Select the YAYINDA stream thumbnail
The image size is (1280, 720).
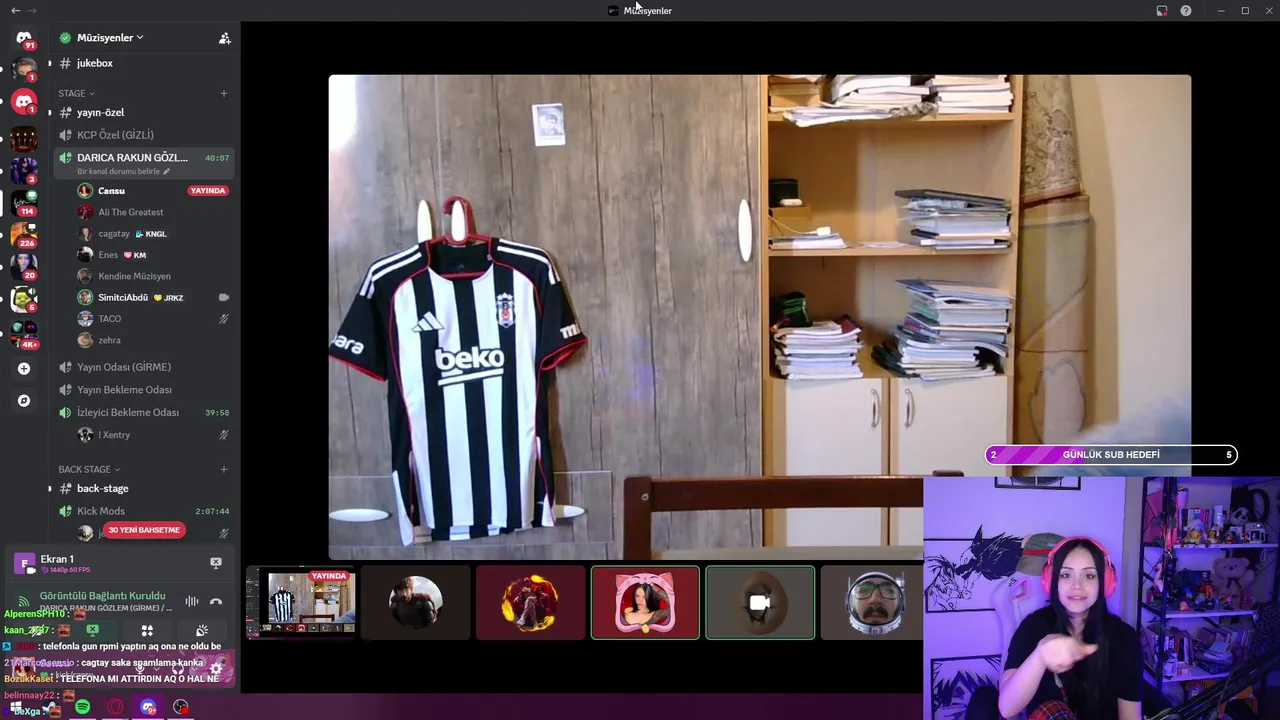[x=301, y=602]
